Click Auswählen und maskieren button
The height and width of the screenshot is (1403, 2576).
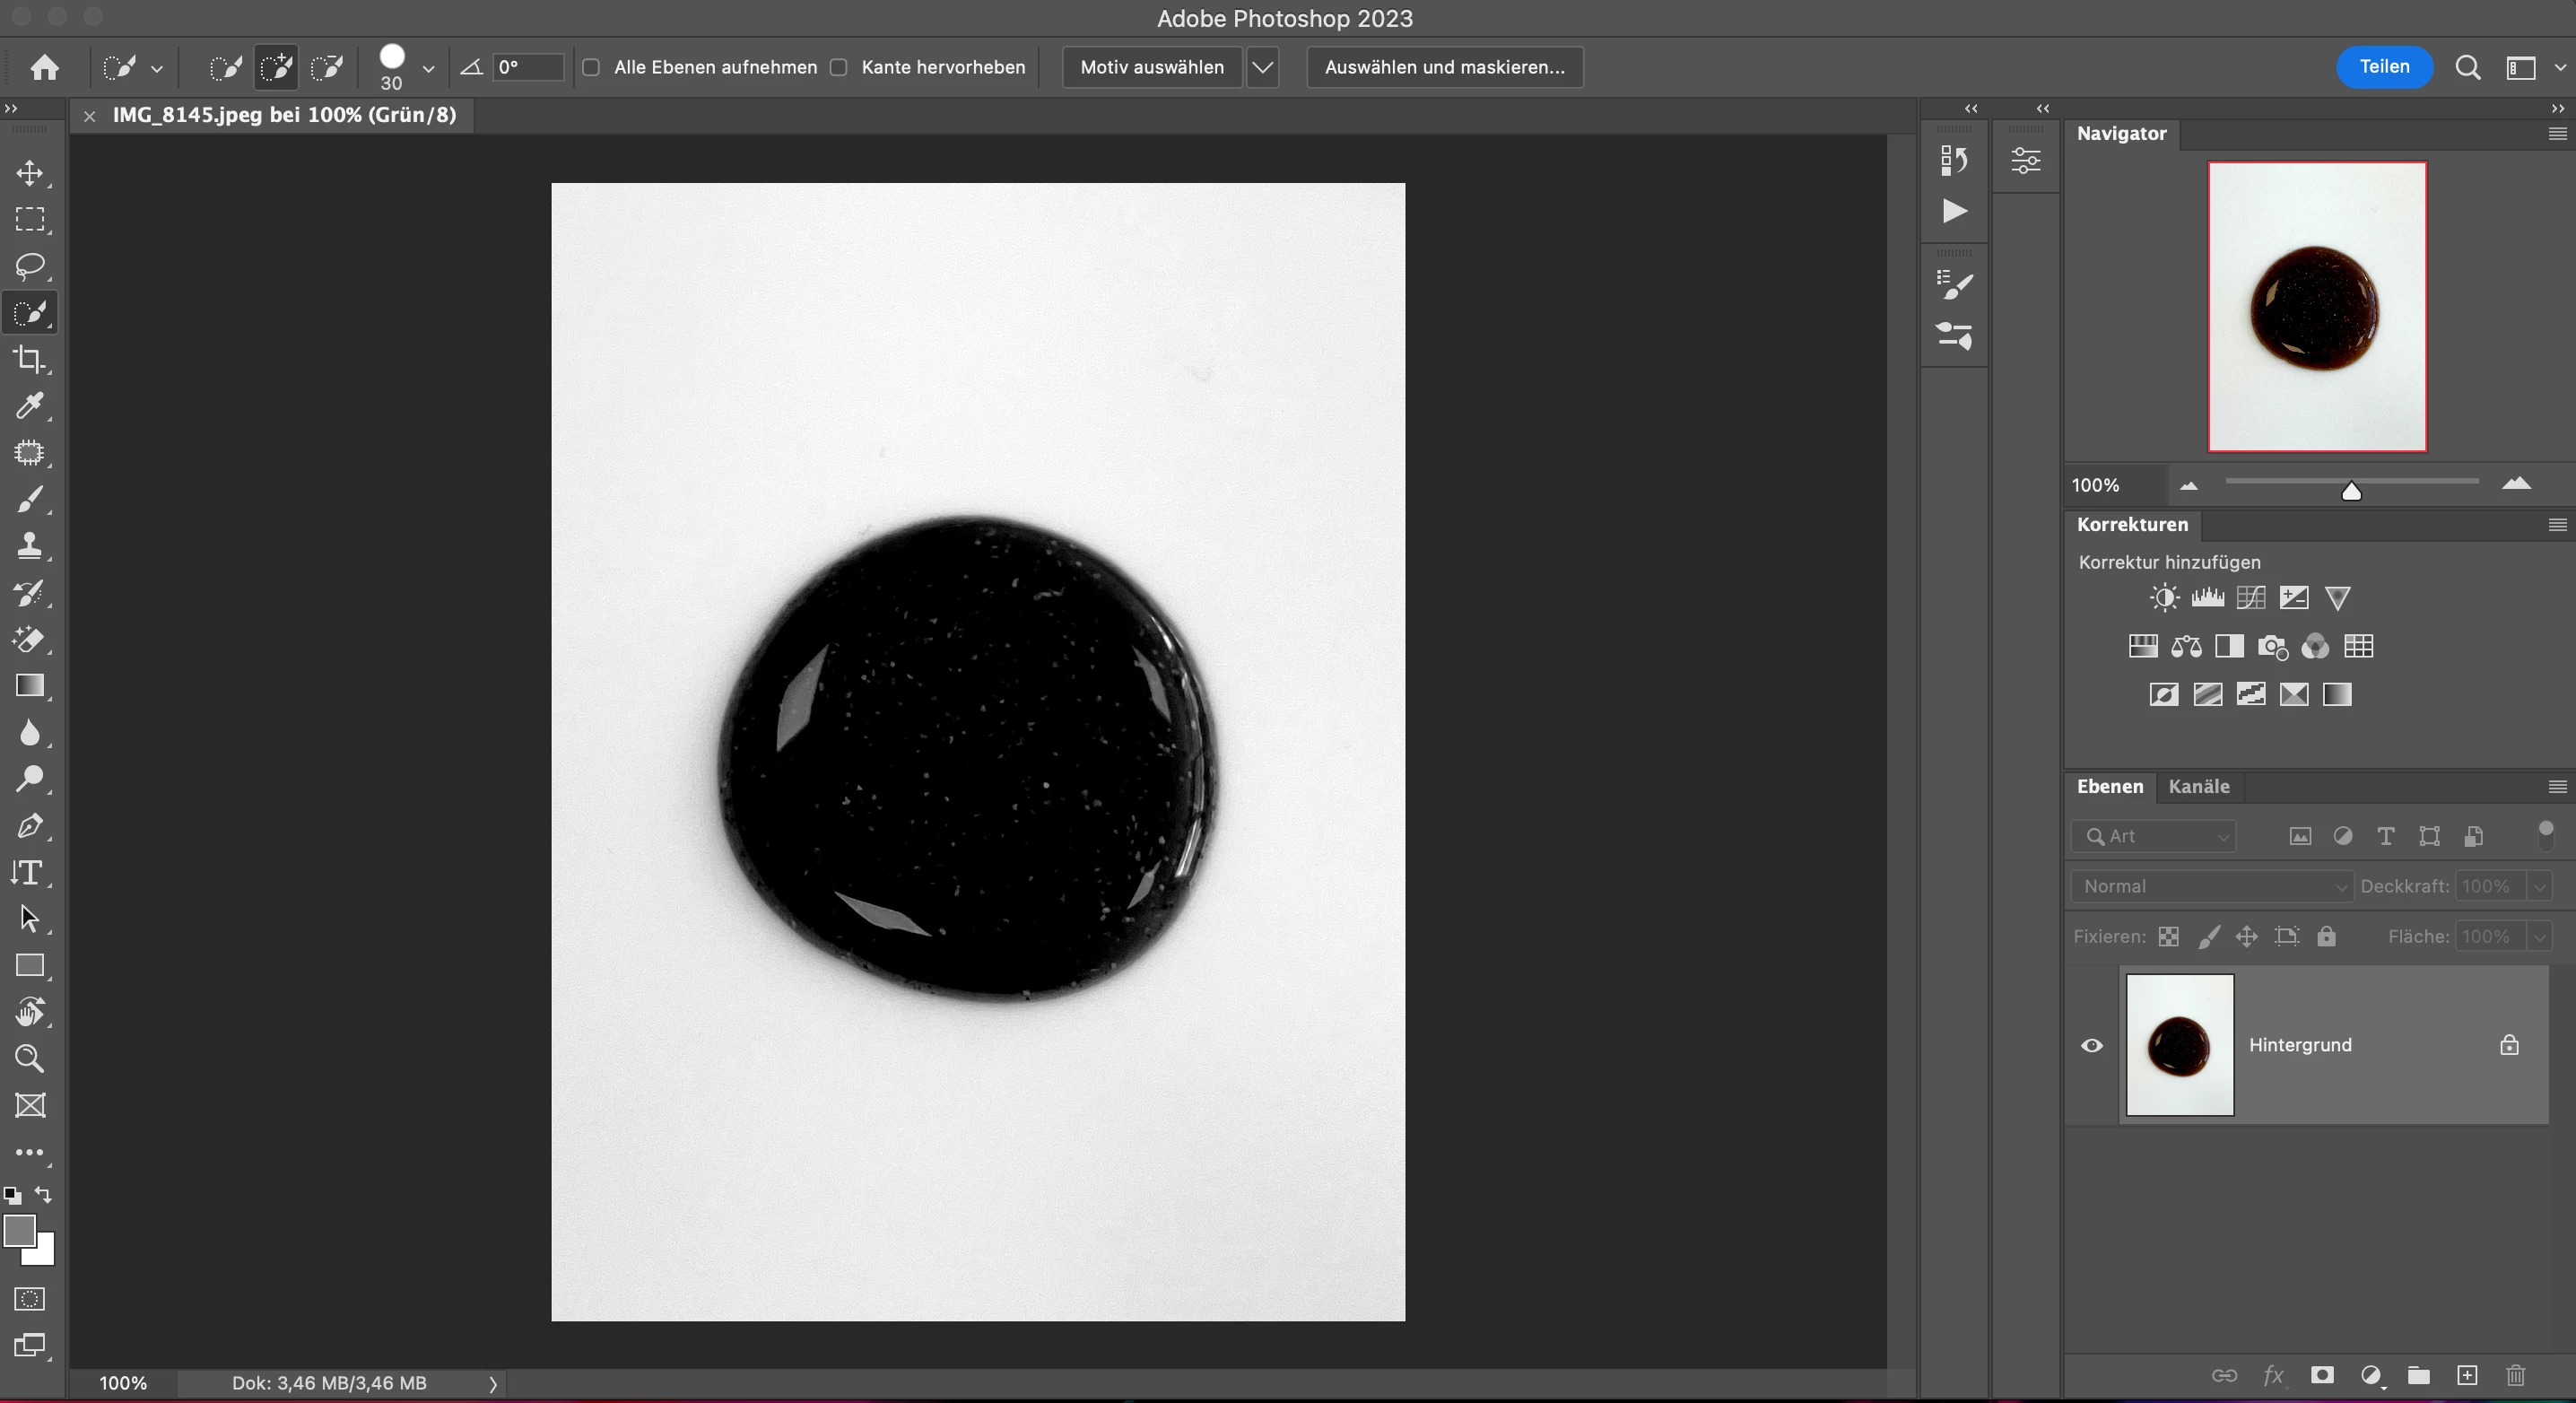point(1444,67)
